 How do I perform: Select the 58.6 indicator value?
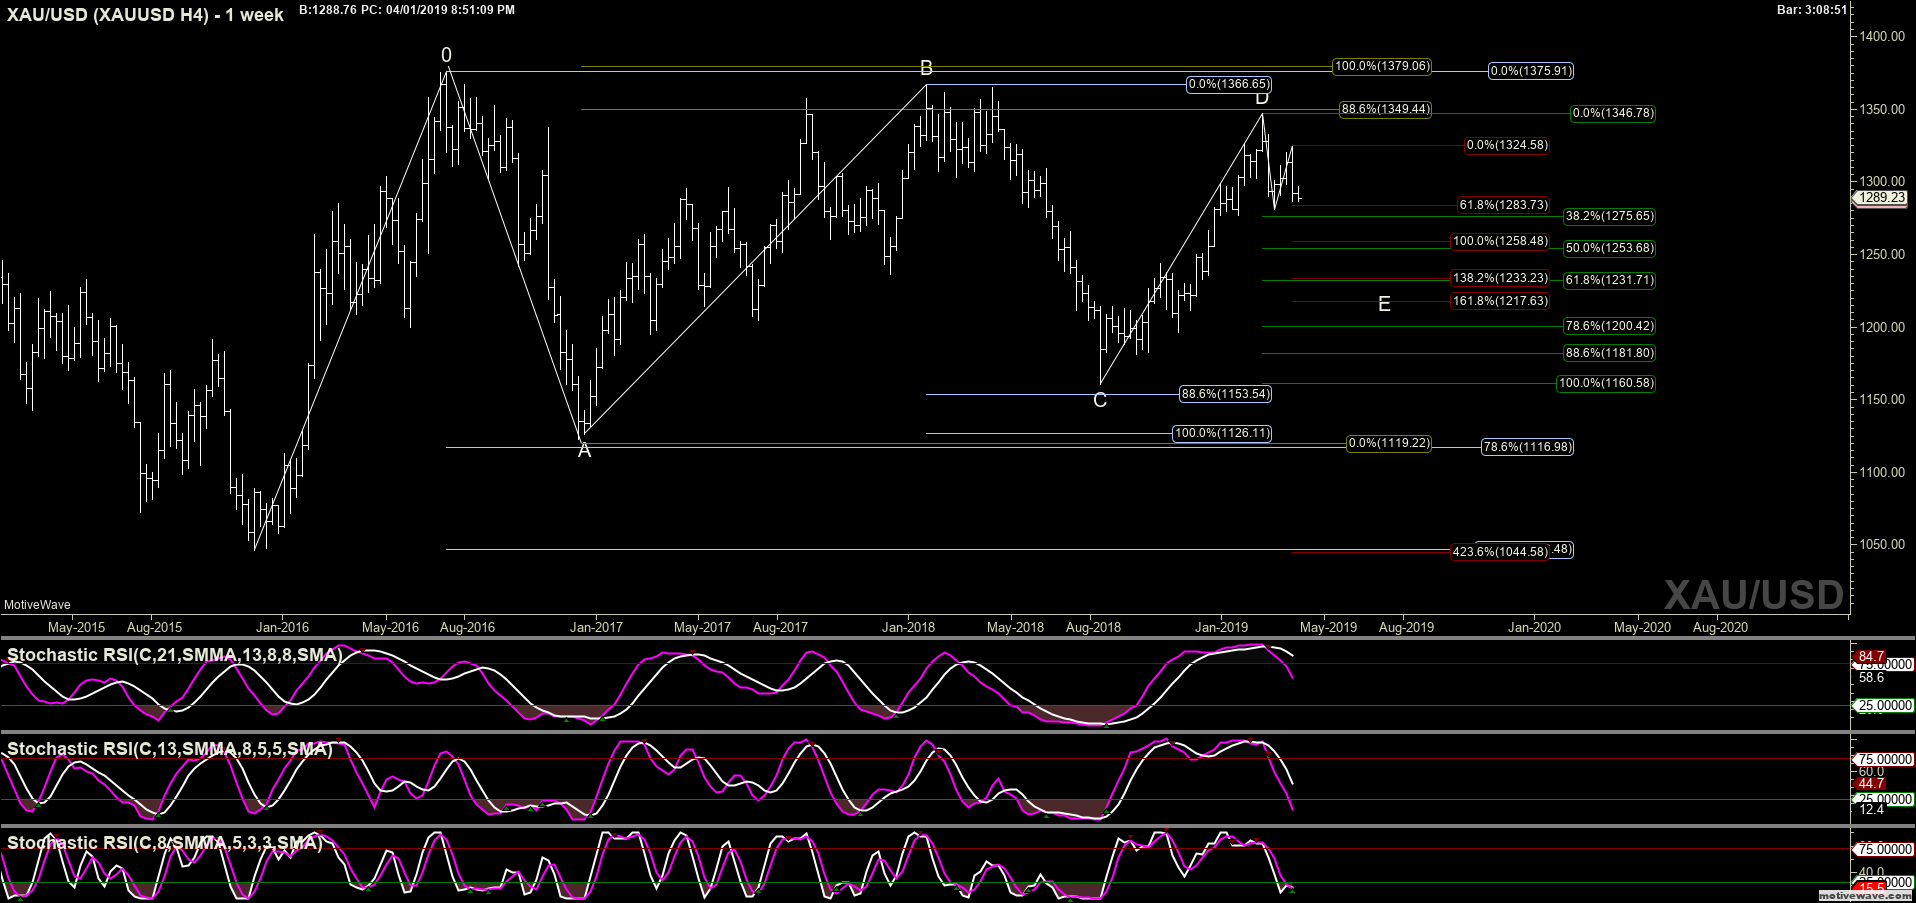pyautogui.click(x=1871, y=678)
